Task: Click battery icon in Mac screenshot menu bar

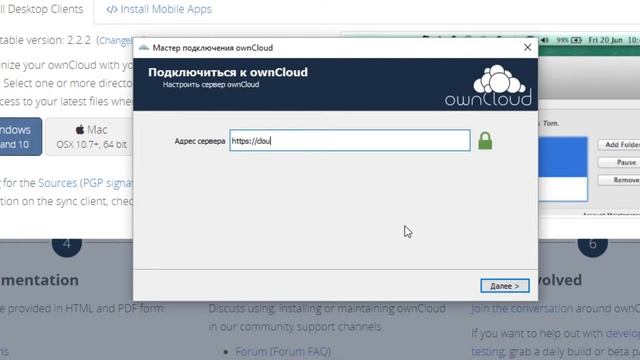Action: (x=576, y=40)
